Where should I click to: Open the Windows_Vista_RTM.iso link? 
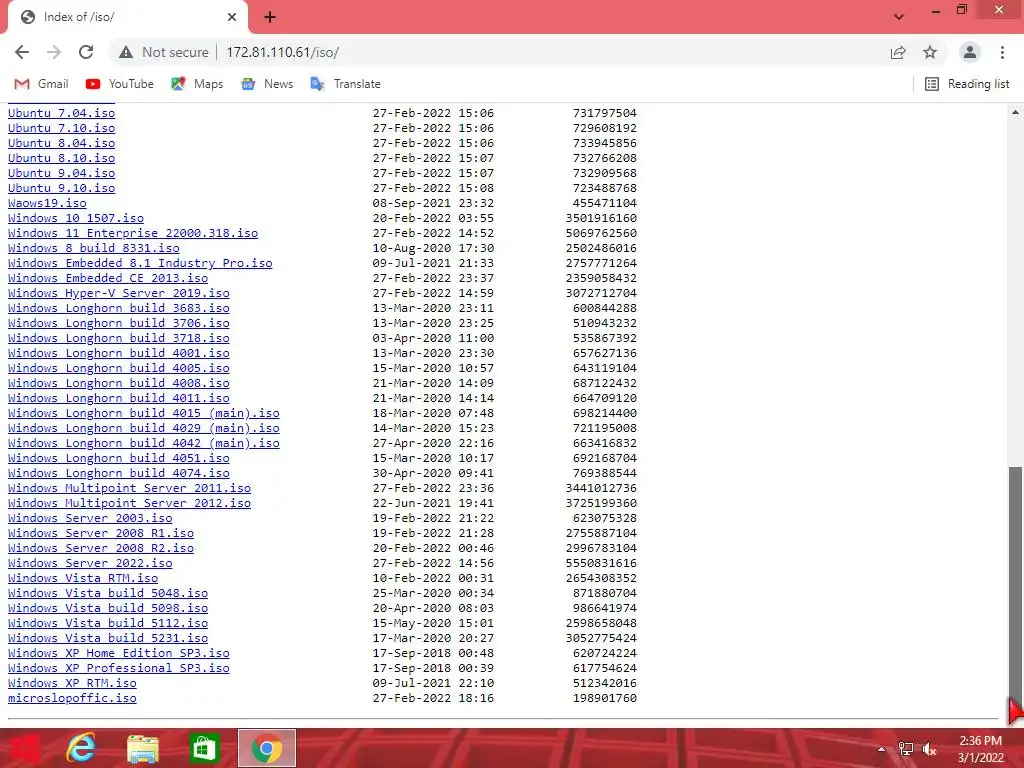(x=83, y=579)
